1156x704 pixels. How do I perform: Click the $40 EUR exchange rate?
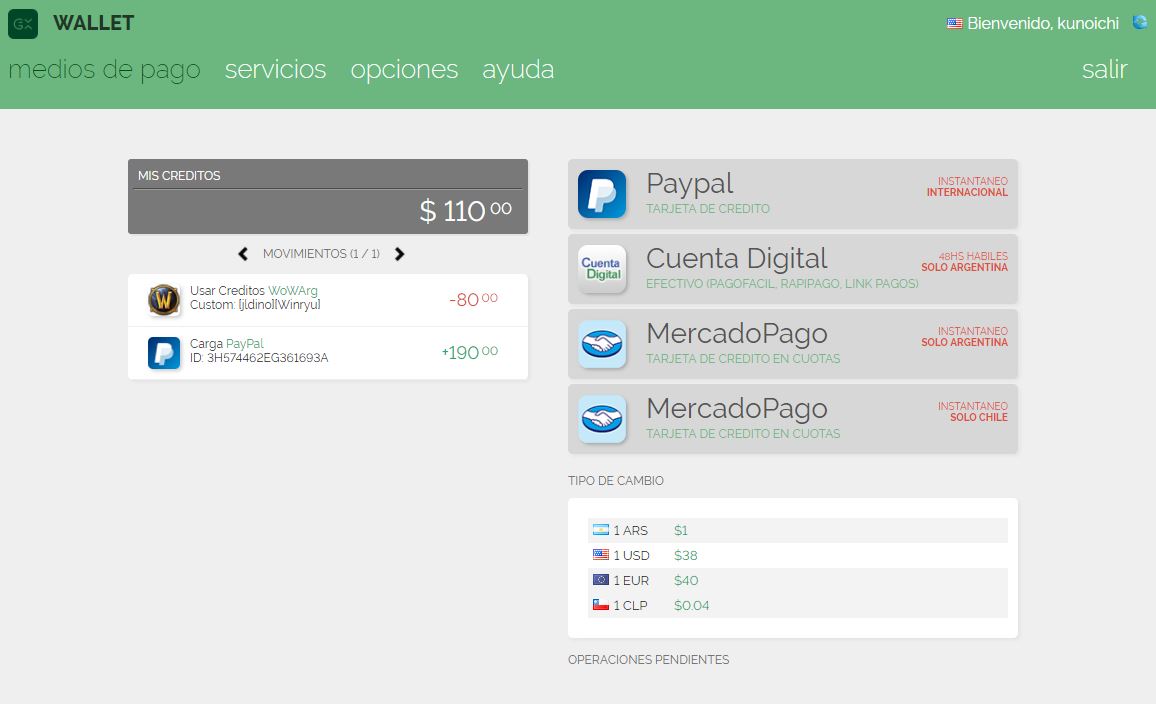[686, 580]
